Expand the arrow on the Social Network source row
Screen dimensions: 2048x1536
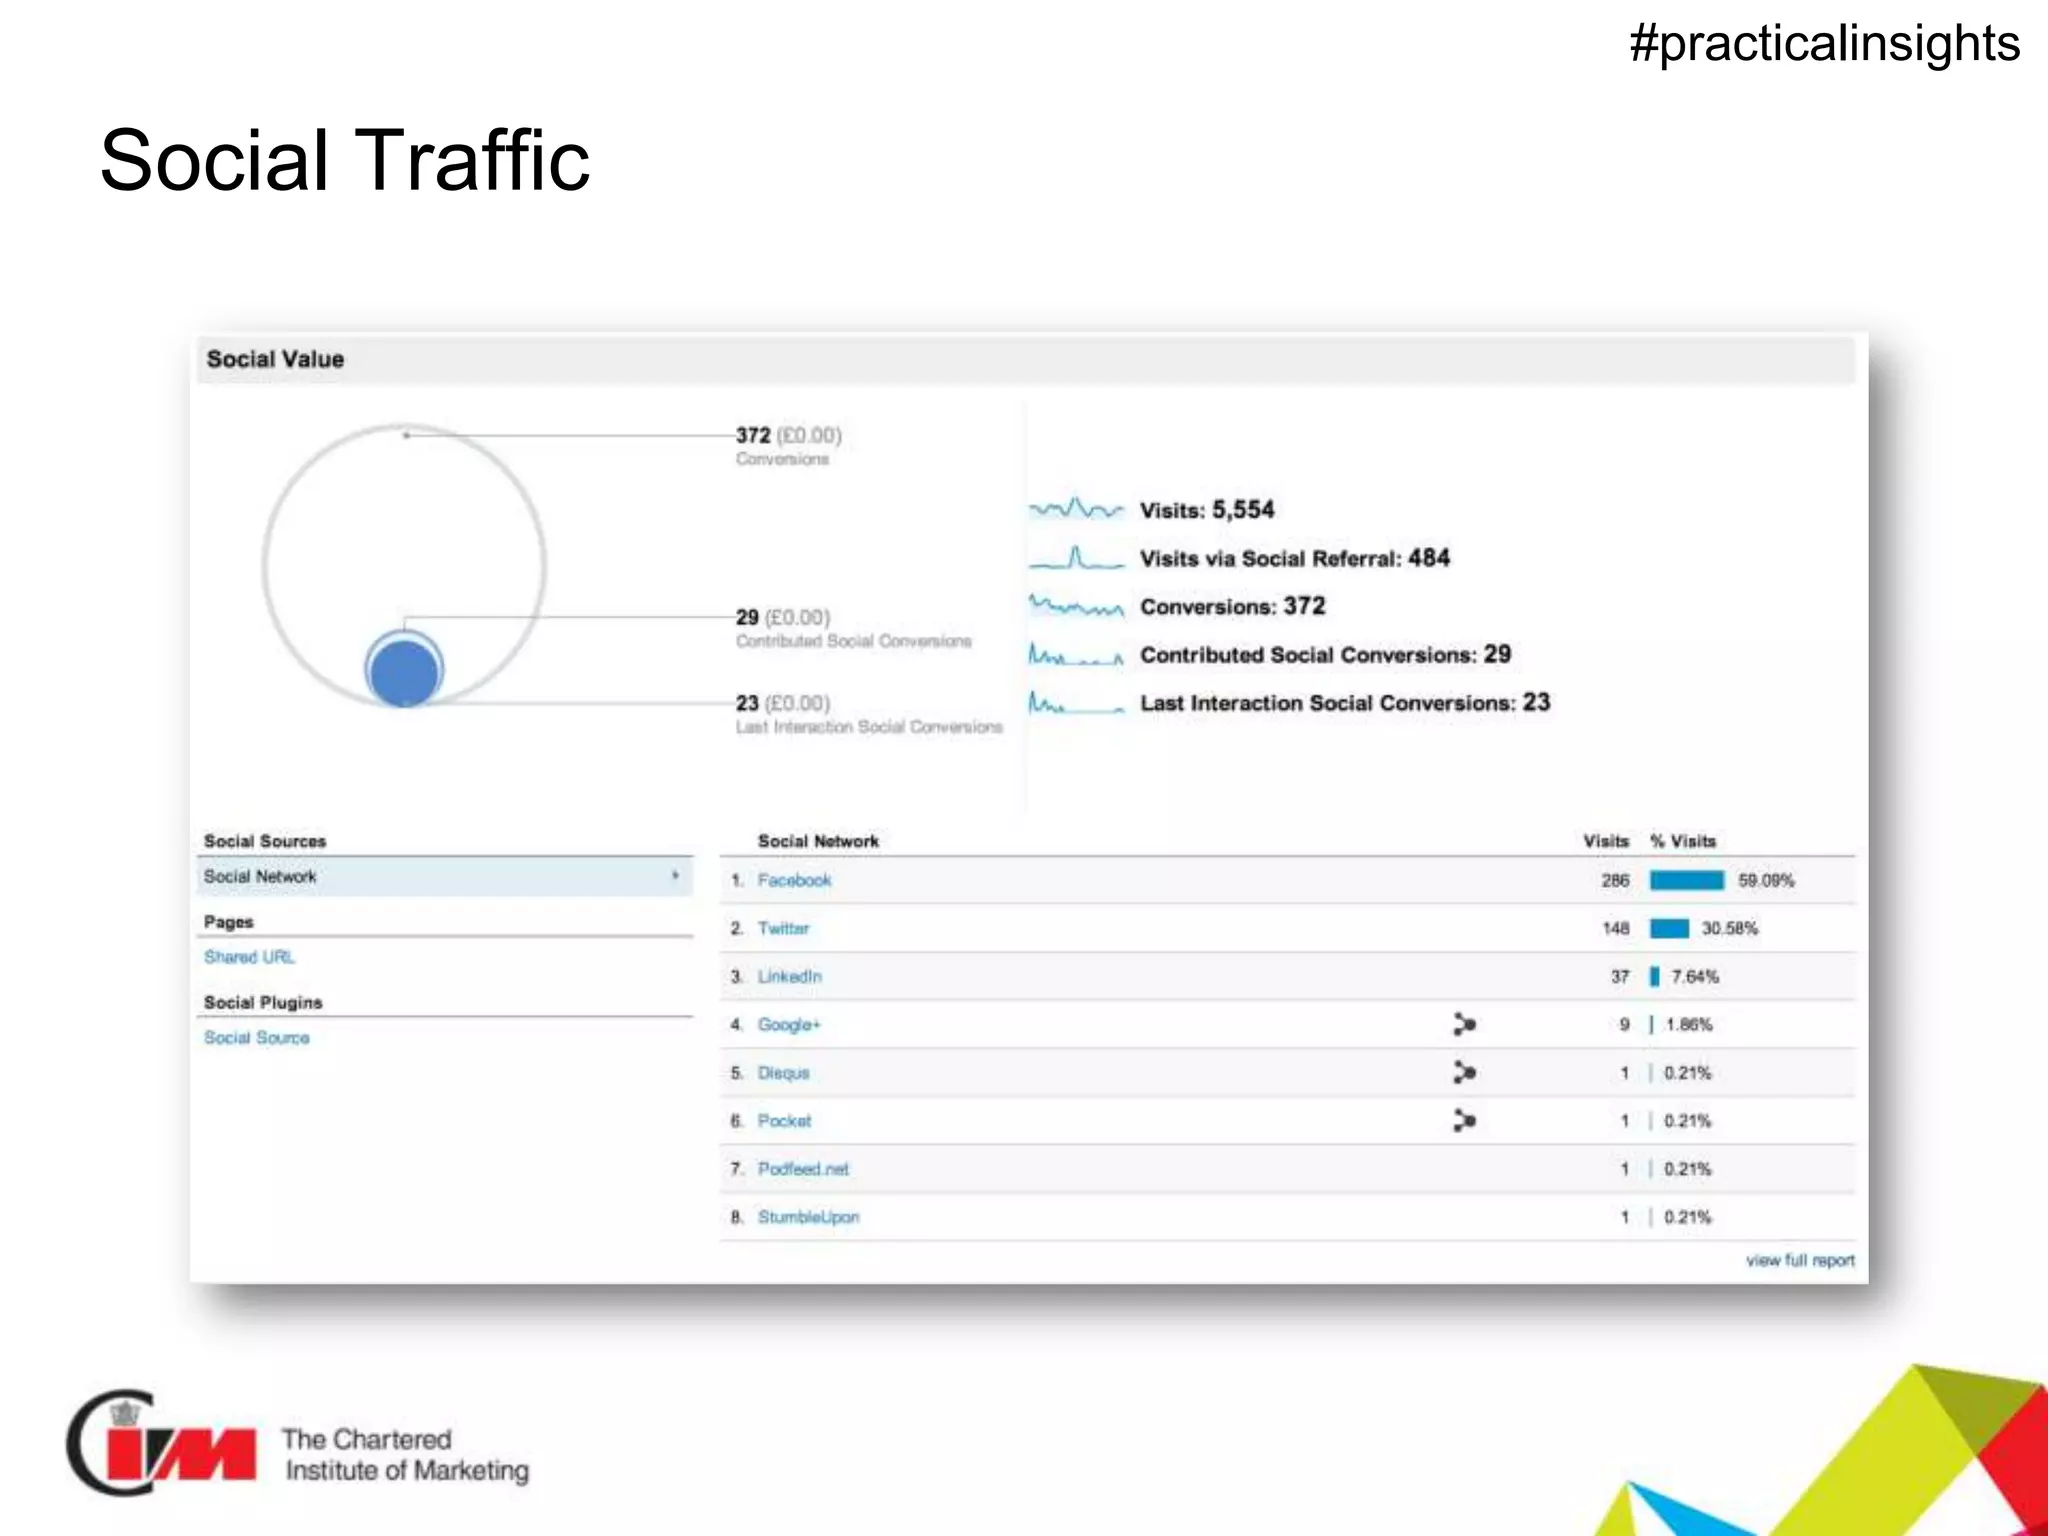[676, 876]
